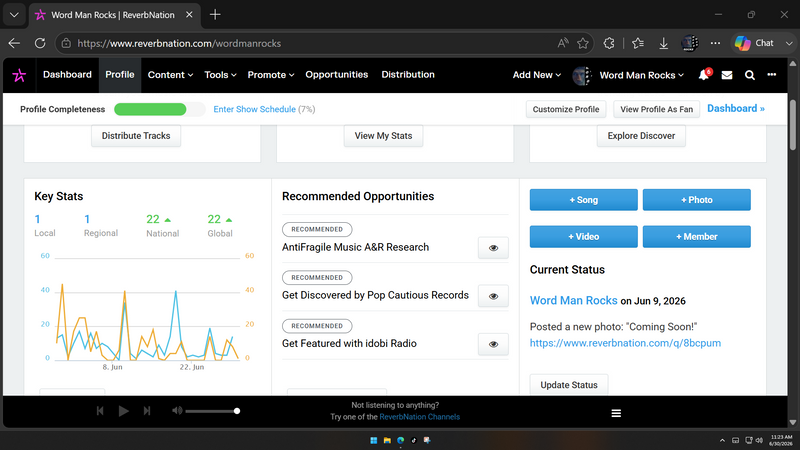Skip to next track in player
Viewport: 800px width, 450px height.
pos(147,411)
